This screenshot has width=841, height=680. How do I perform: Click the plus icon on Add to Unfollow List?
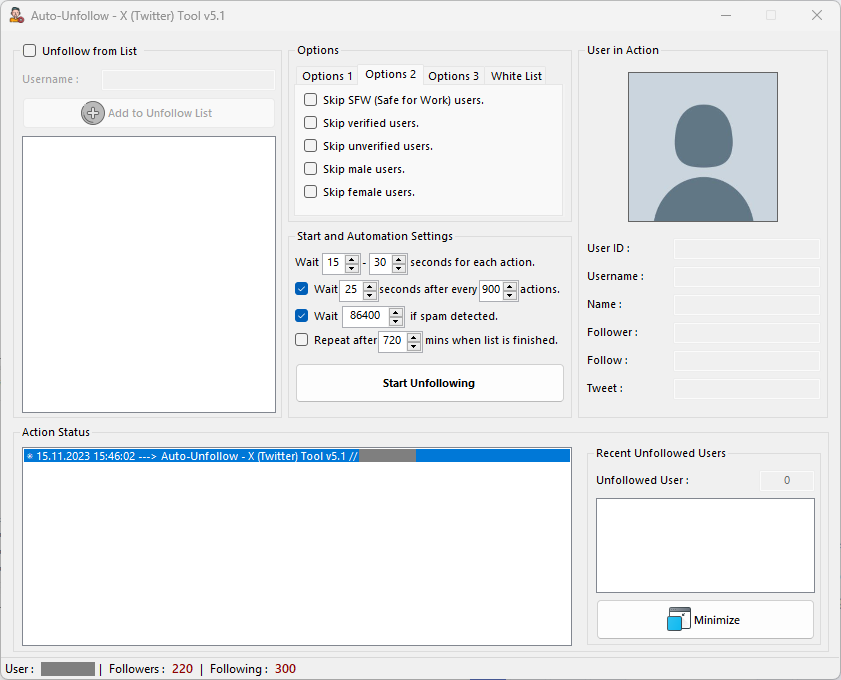pos(93,113)
